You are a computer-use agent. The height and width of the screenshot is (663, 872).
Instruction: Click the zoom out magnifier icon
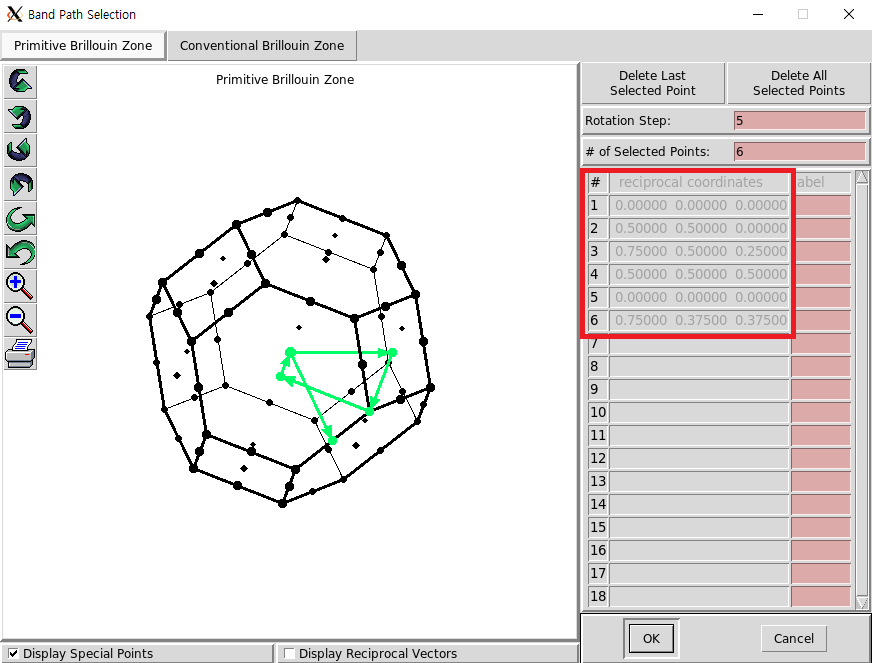(20, 319)
